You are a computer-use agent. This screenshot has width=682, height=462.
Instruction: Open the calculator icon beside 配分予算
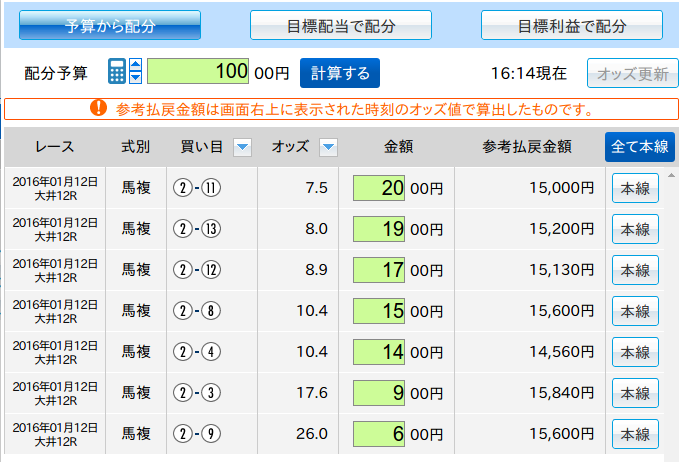pos(116,72)
